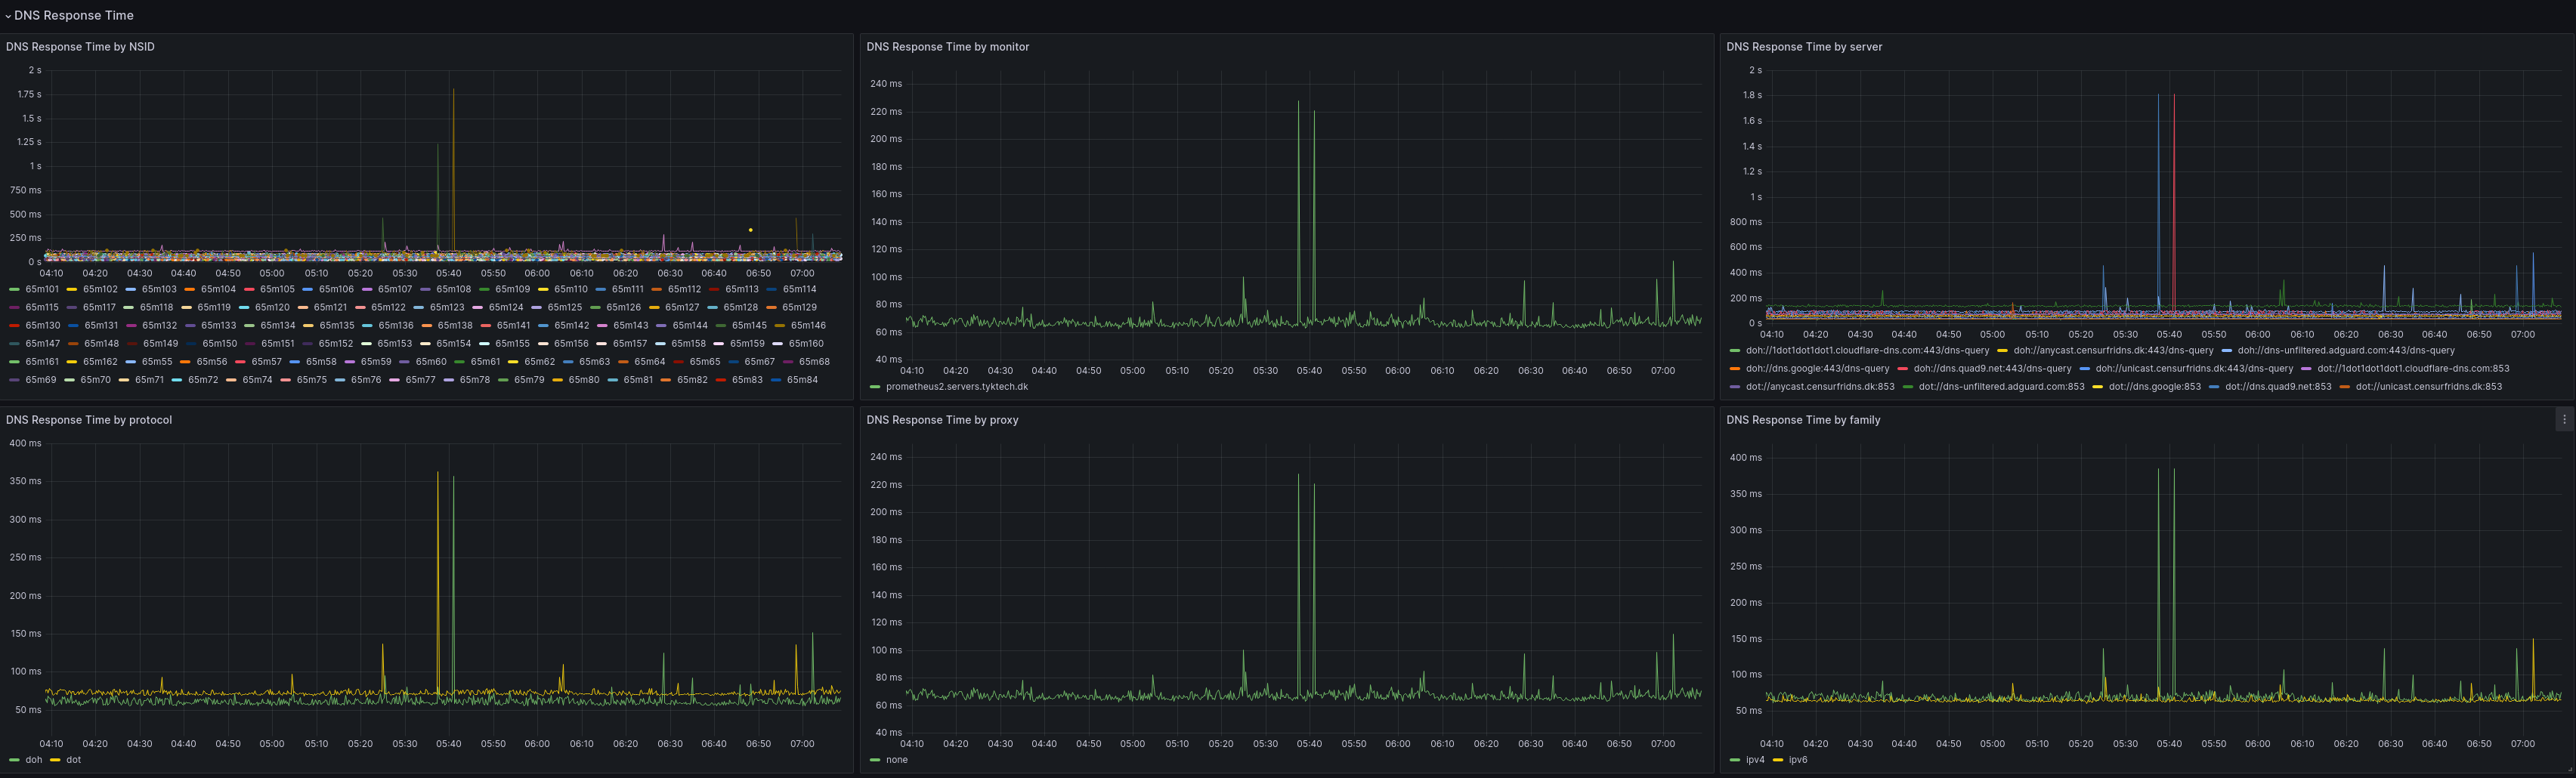Toggle the 65m68 series in the NSID legend
This screenshot has width=2576, height=778.
point(814,362)
